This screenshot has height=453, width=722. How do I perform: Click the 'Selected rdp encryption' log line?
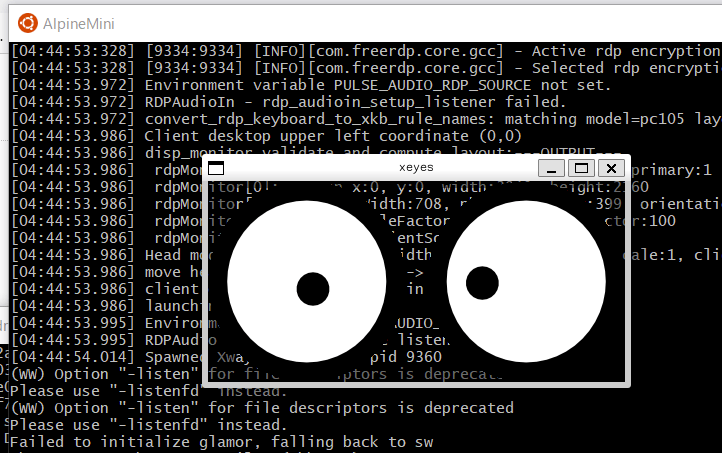pyautogui.click(x=366, y=68)
